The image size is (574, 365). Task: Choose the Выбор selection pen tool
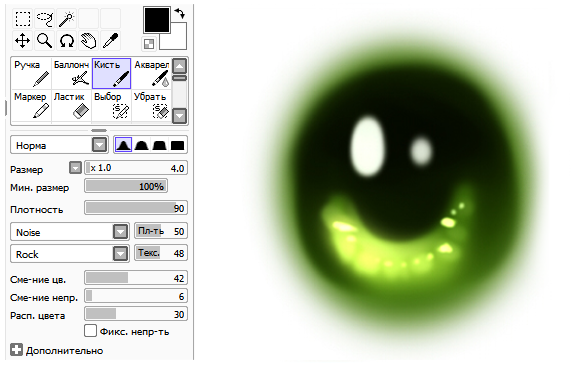point(111,105)
